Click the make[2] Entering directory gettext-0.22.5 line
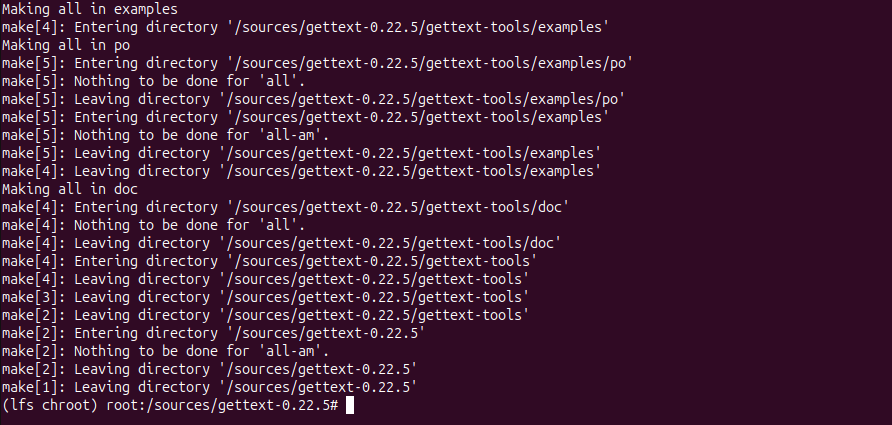892x425 pixels. point(213,333)
